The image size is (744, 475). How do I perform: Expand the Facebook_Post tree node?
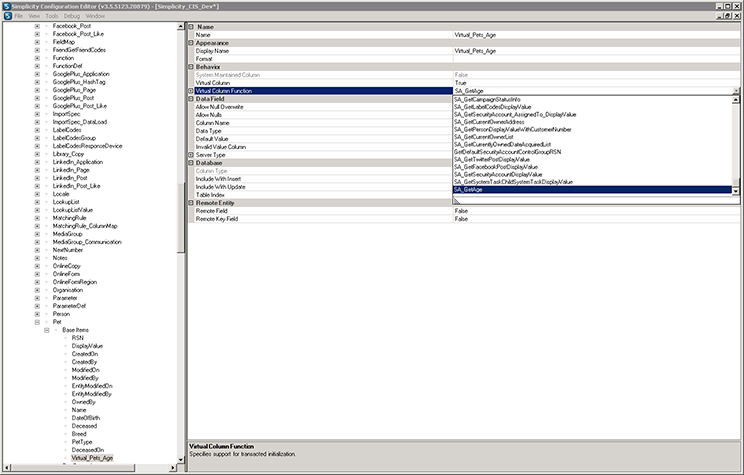37,26
